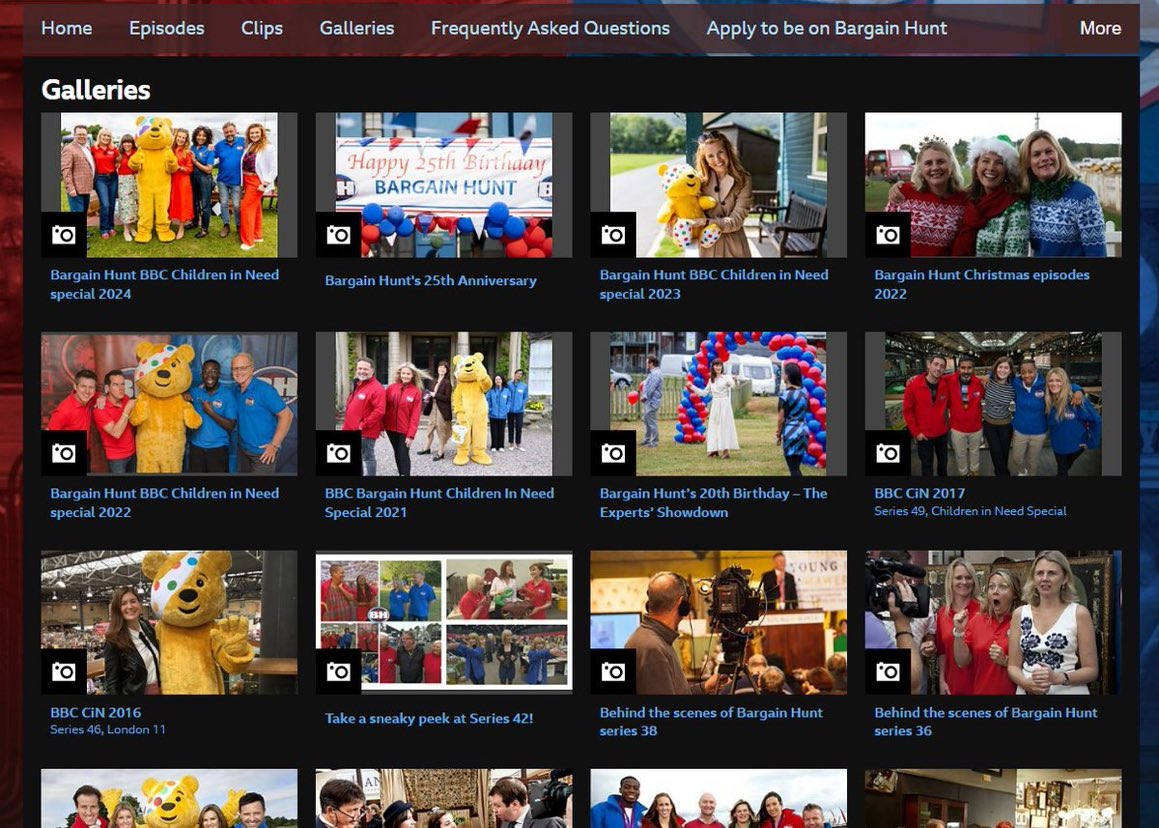1159x828 pixels.
Task: Open the Episodes section
Action: tap(166, 28)
